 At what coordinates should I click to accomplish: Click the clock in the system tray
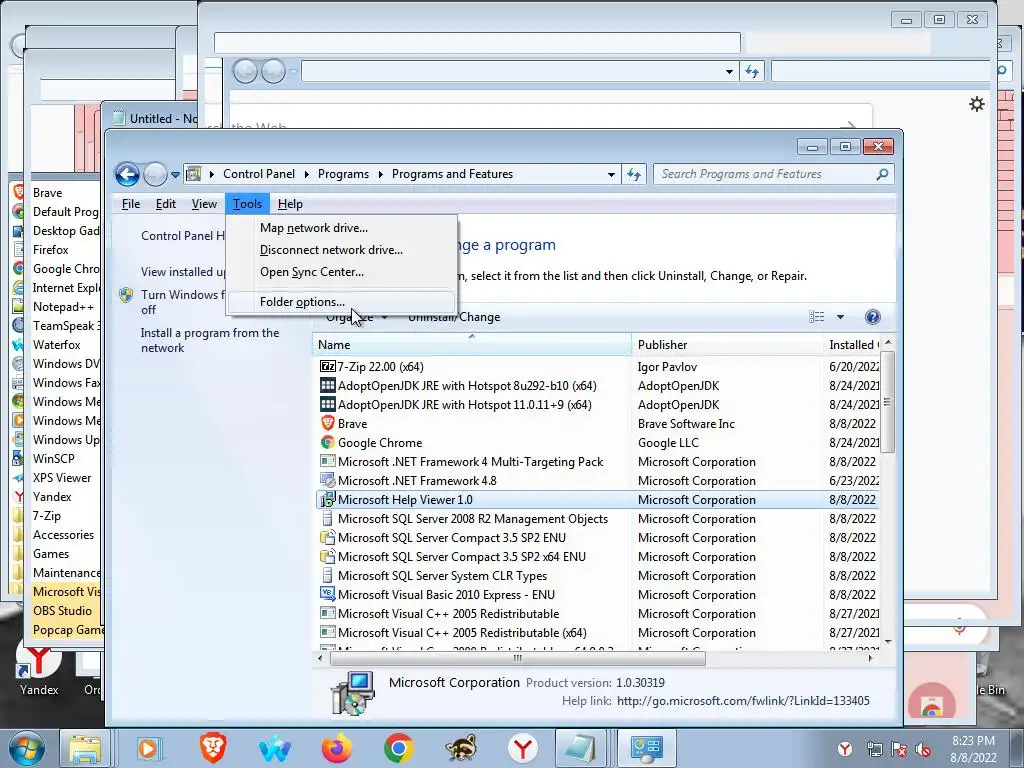(973, 749)
